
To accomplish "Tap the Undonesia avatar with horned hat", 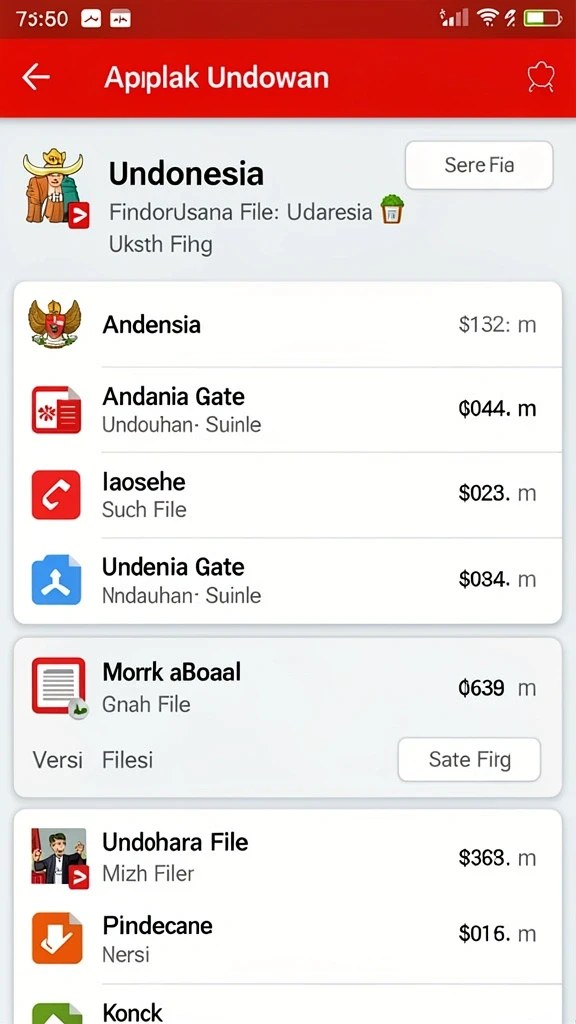I will [54, 187].
